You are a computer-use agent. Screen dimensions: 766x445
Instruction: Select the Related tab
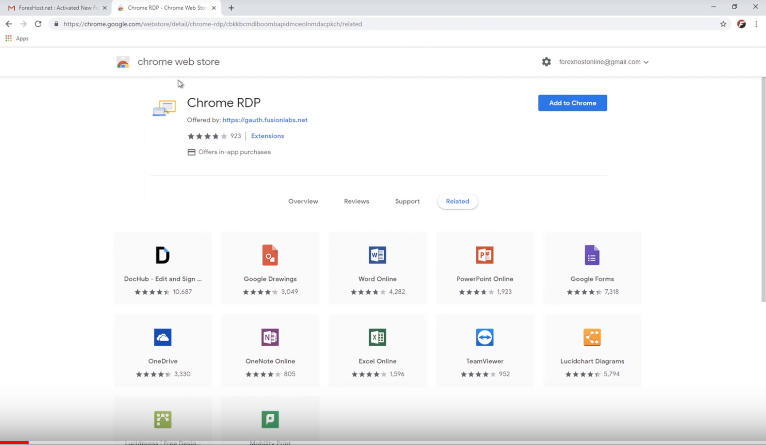pos(457,201)
